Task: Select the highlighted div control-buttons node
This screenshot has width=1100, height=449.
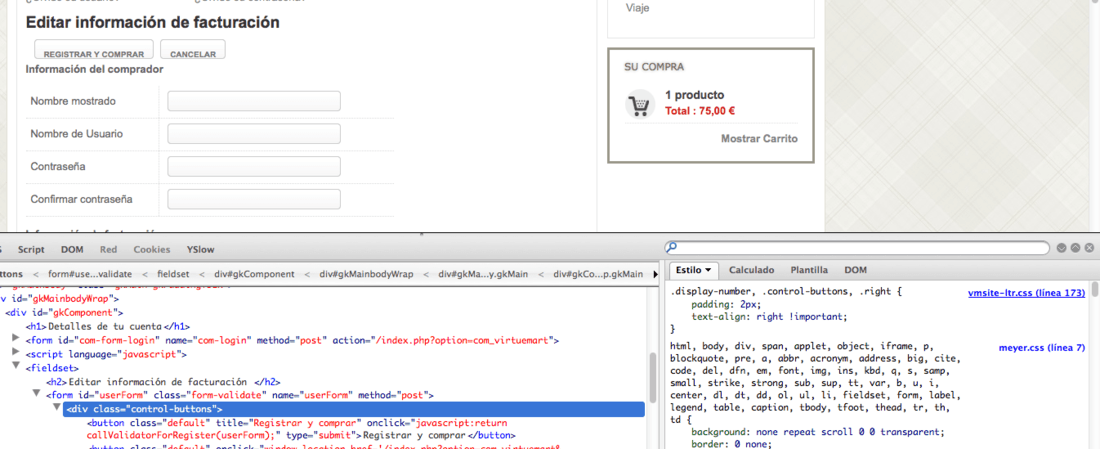Action: tap(354, 409)
